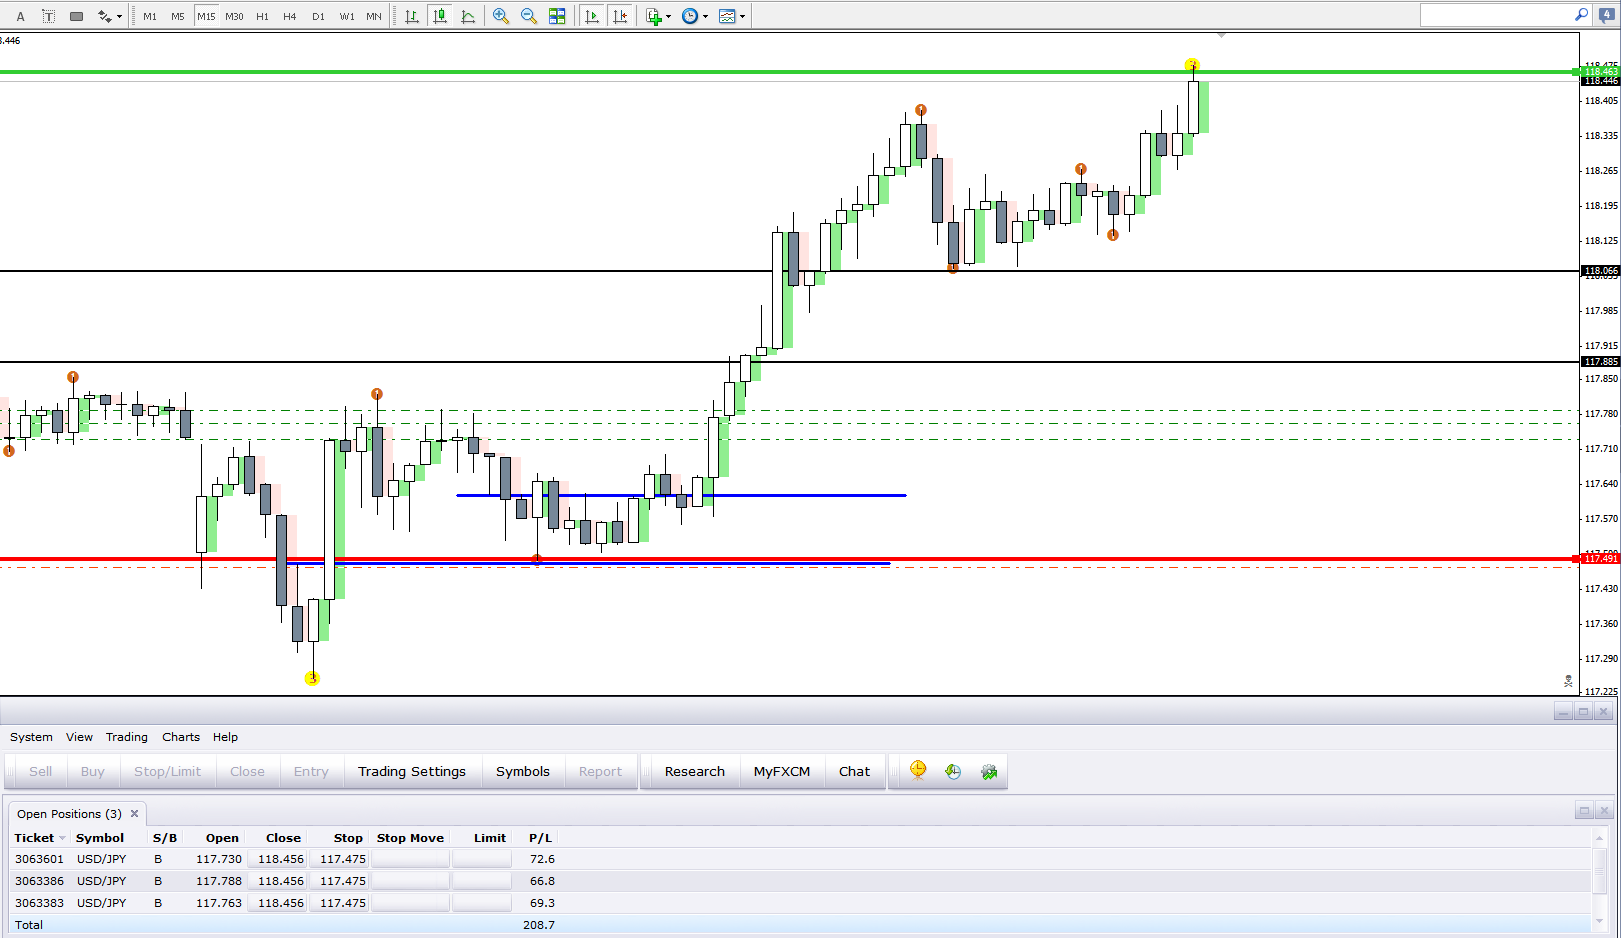Click the gear with green arrow icon

click(x=989, y=771)
